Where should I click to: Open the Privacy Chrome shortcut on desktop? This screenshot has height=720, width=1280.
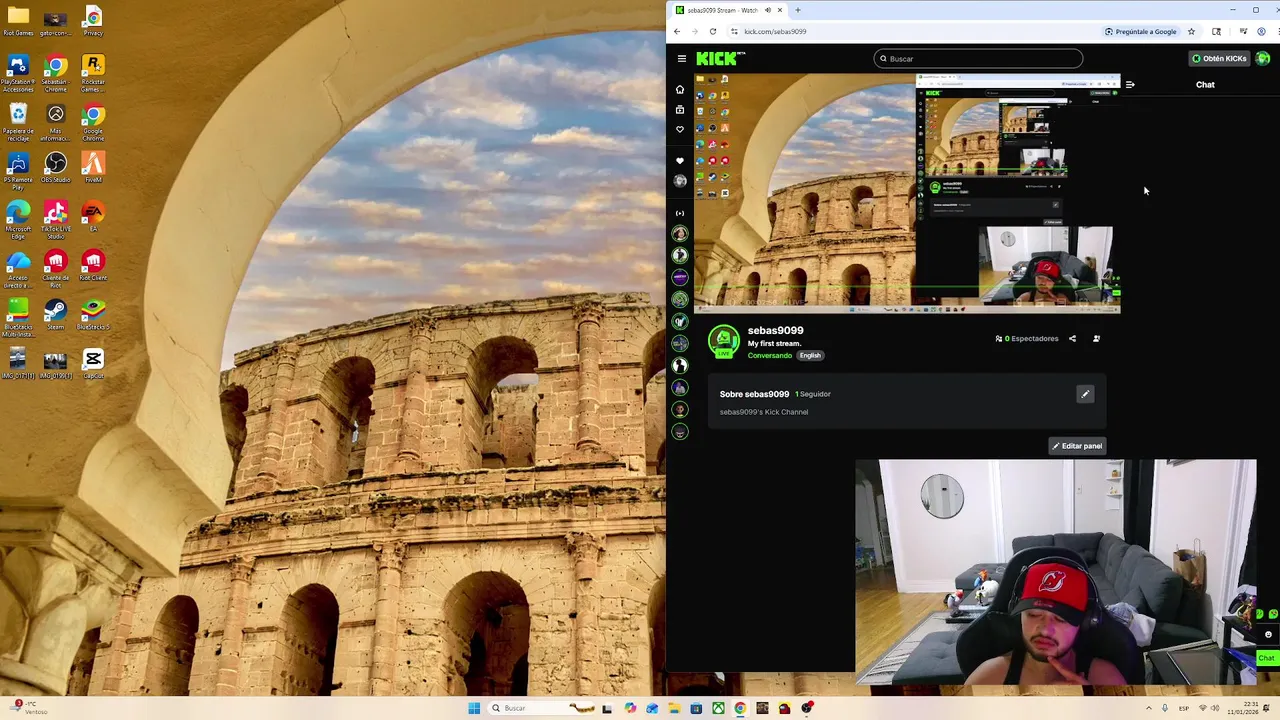pyautogui.click(x=93, y=21)
